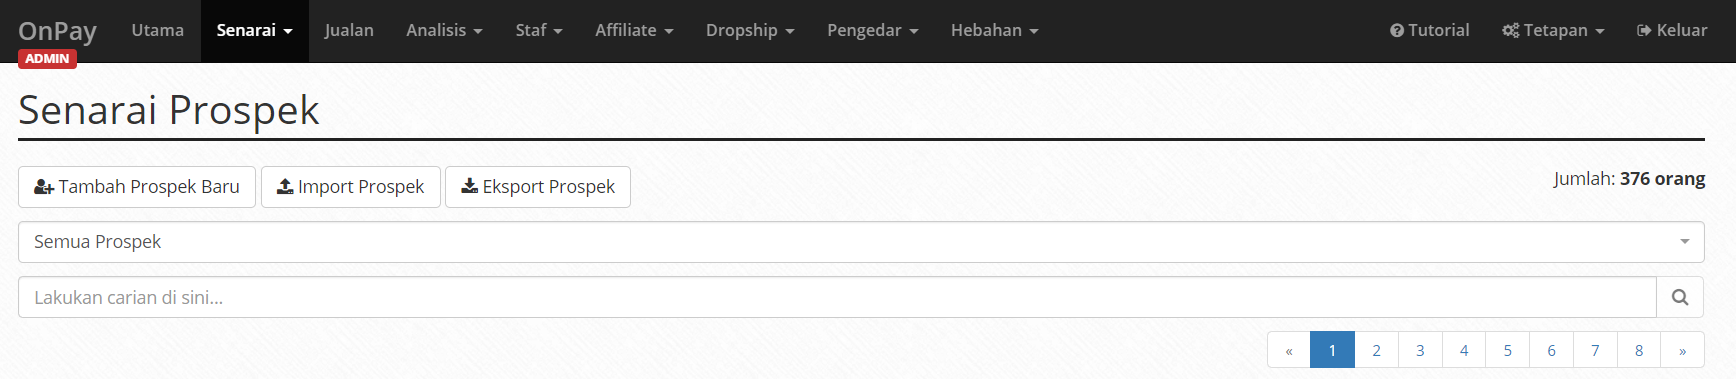Open the Jualan menu item
This screenshot has height=379, width=1736.
pyautogui.click(x=349, y=31)
